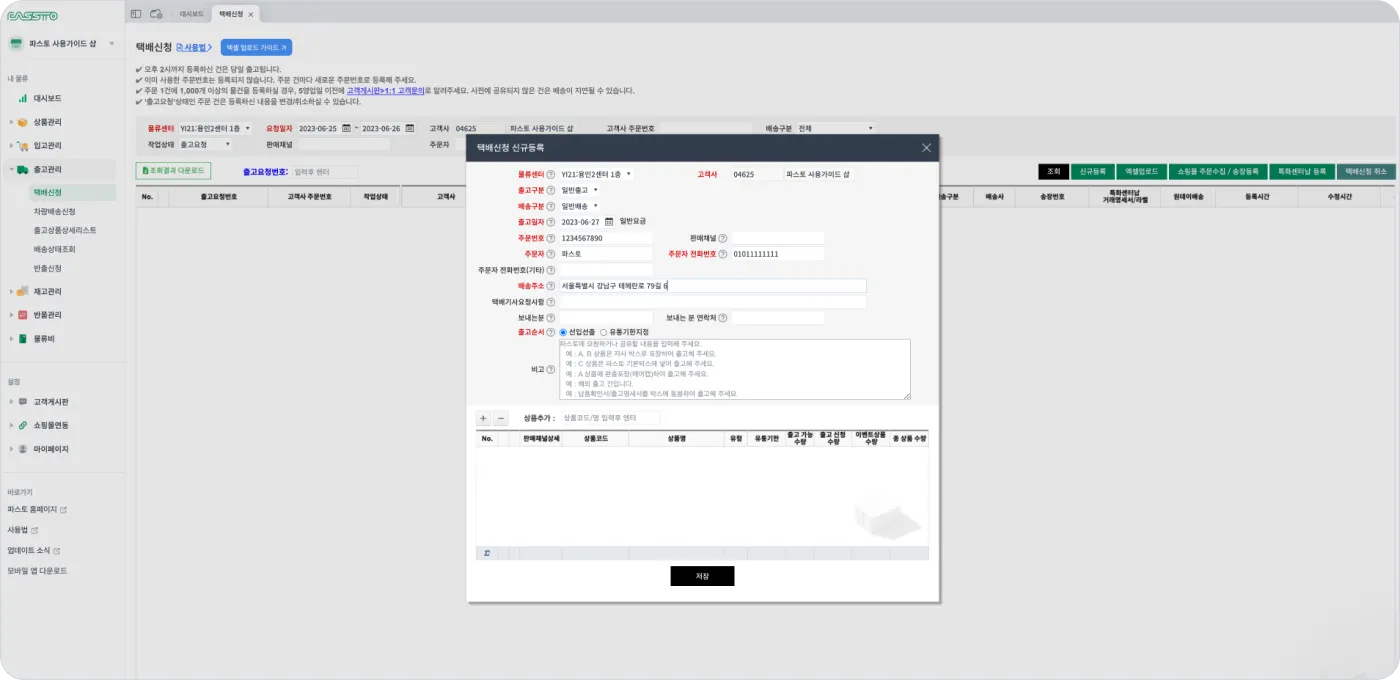Screen dimensions: 1400x680
Task: Close the 택배신청 tab with its X
Action: (250, 14)
